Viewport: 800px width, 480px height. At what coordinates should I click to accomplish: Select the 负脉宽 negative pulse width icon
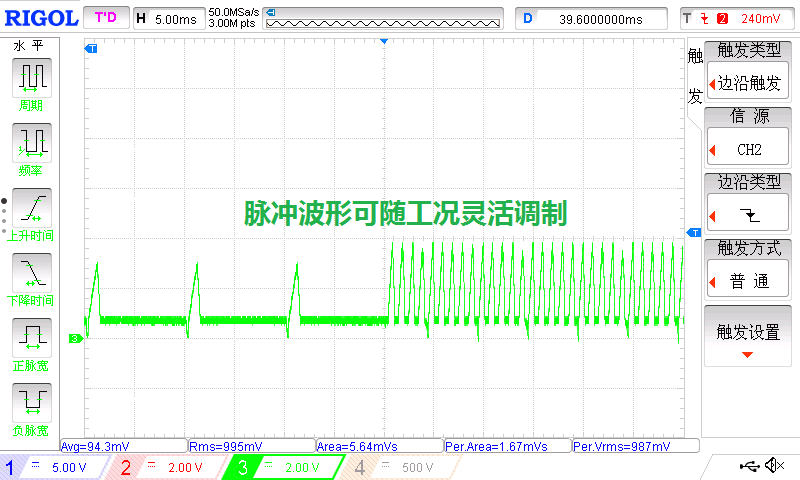point(32,401)
